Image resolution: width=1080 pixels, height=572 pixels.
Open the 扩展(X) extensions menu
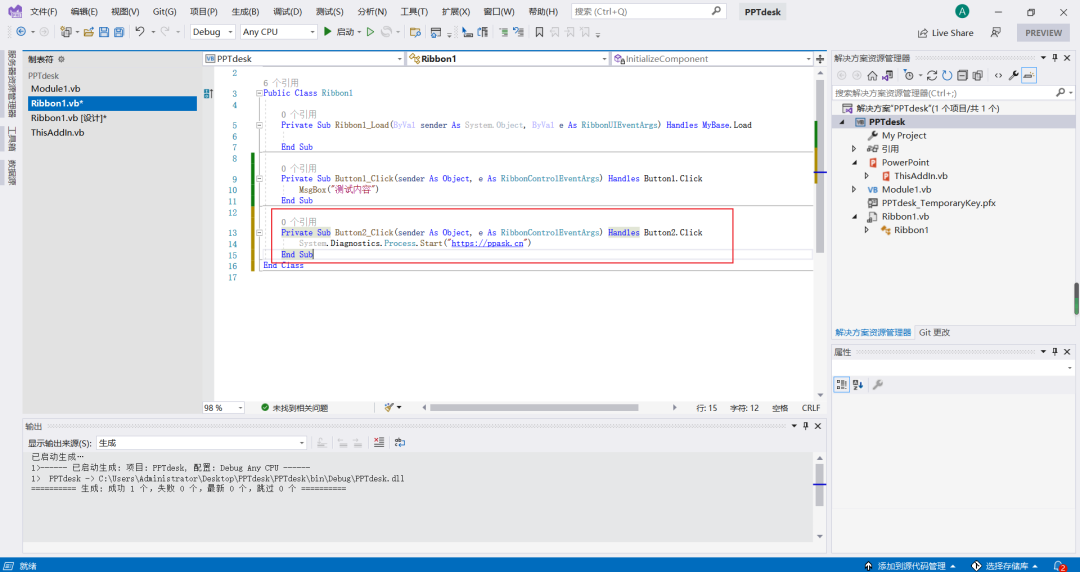tap(456, 12)
